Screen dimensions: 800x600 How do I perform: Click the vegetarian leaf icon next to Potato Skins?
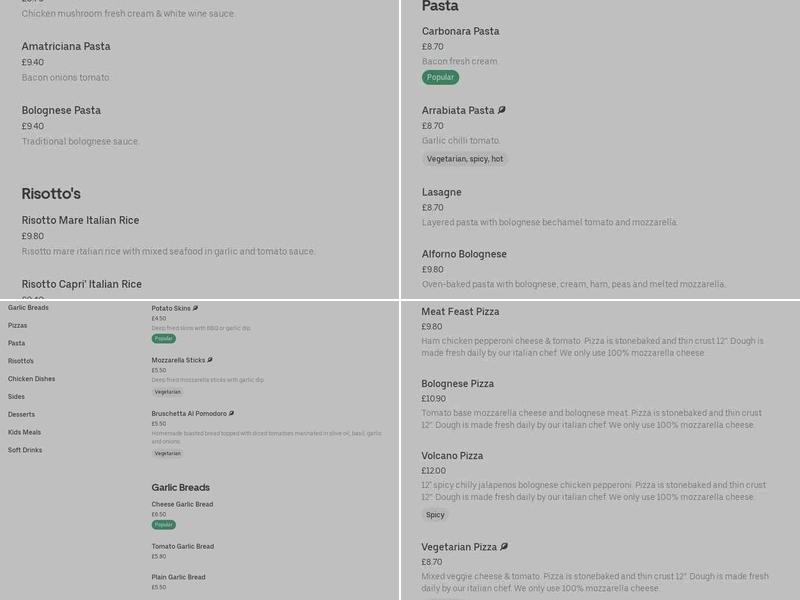coord(196,308)
